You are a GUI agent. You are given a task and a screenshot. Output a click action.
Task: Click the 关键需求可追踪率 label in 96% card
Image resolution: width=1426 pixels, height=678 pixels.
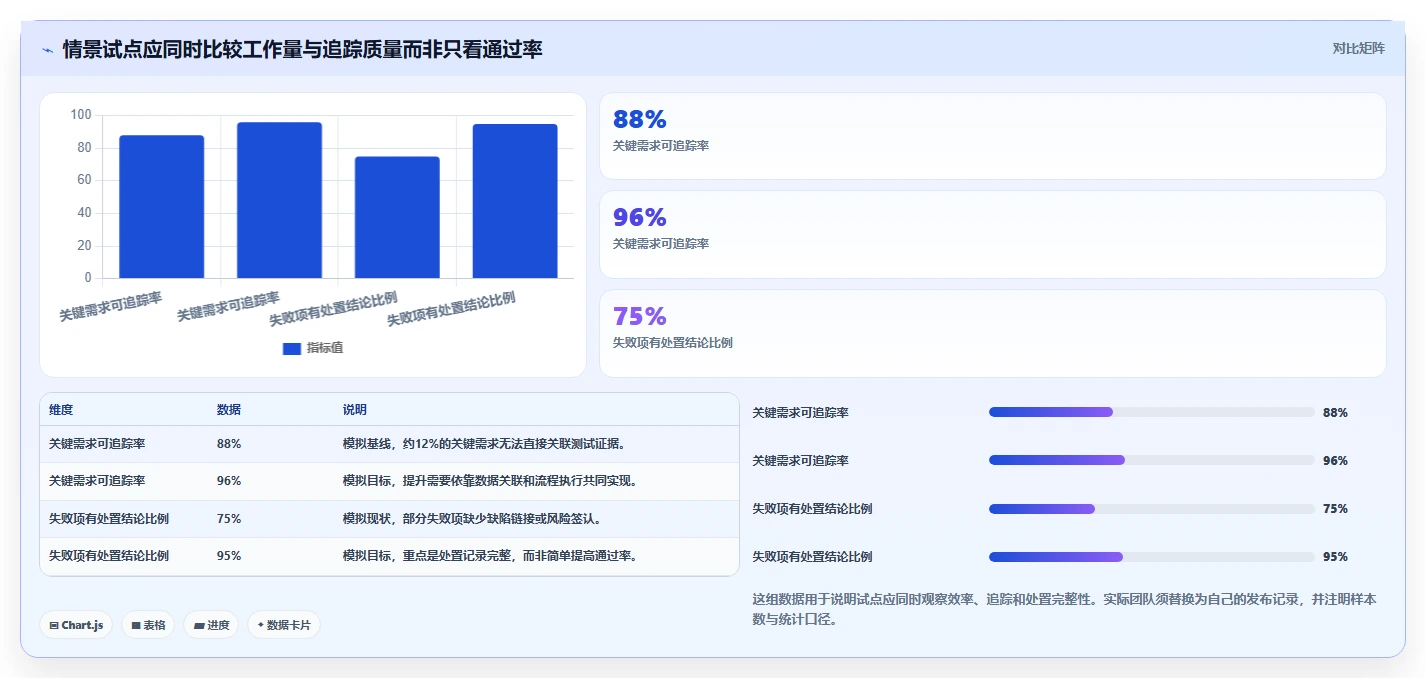click(x=661, y=244)
